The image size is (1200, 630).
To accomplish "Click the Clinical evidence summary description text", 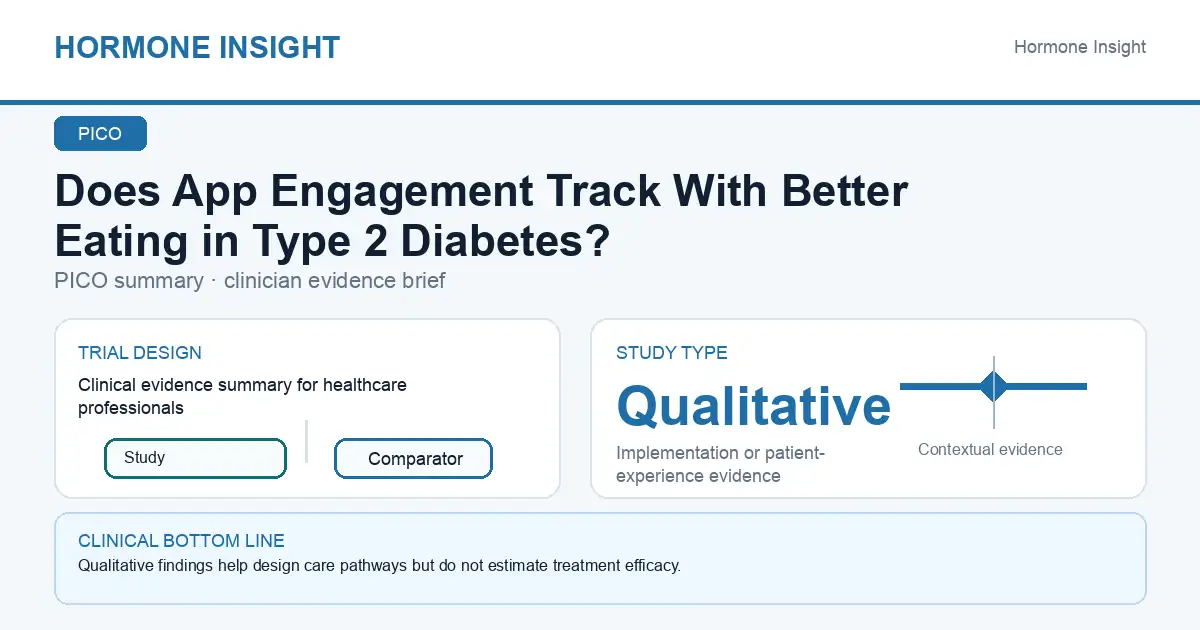I will [x=242, y=396].
